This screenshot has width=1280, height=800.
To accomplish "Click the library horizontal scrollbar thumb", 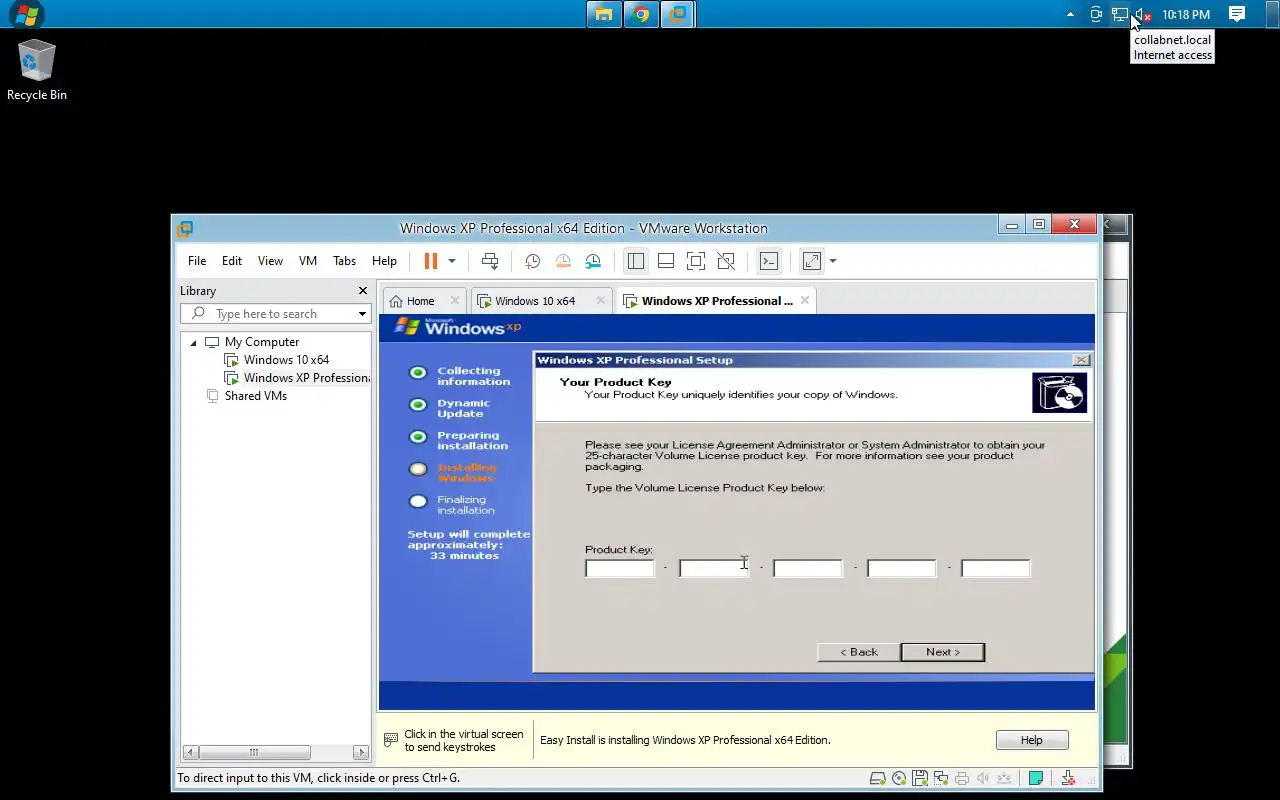I will 254,752.
